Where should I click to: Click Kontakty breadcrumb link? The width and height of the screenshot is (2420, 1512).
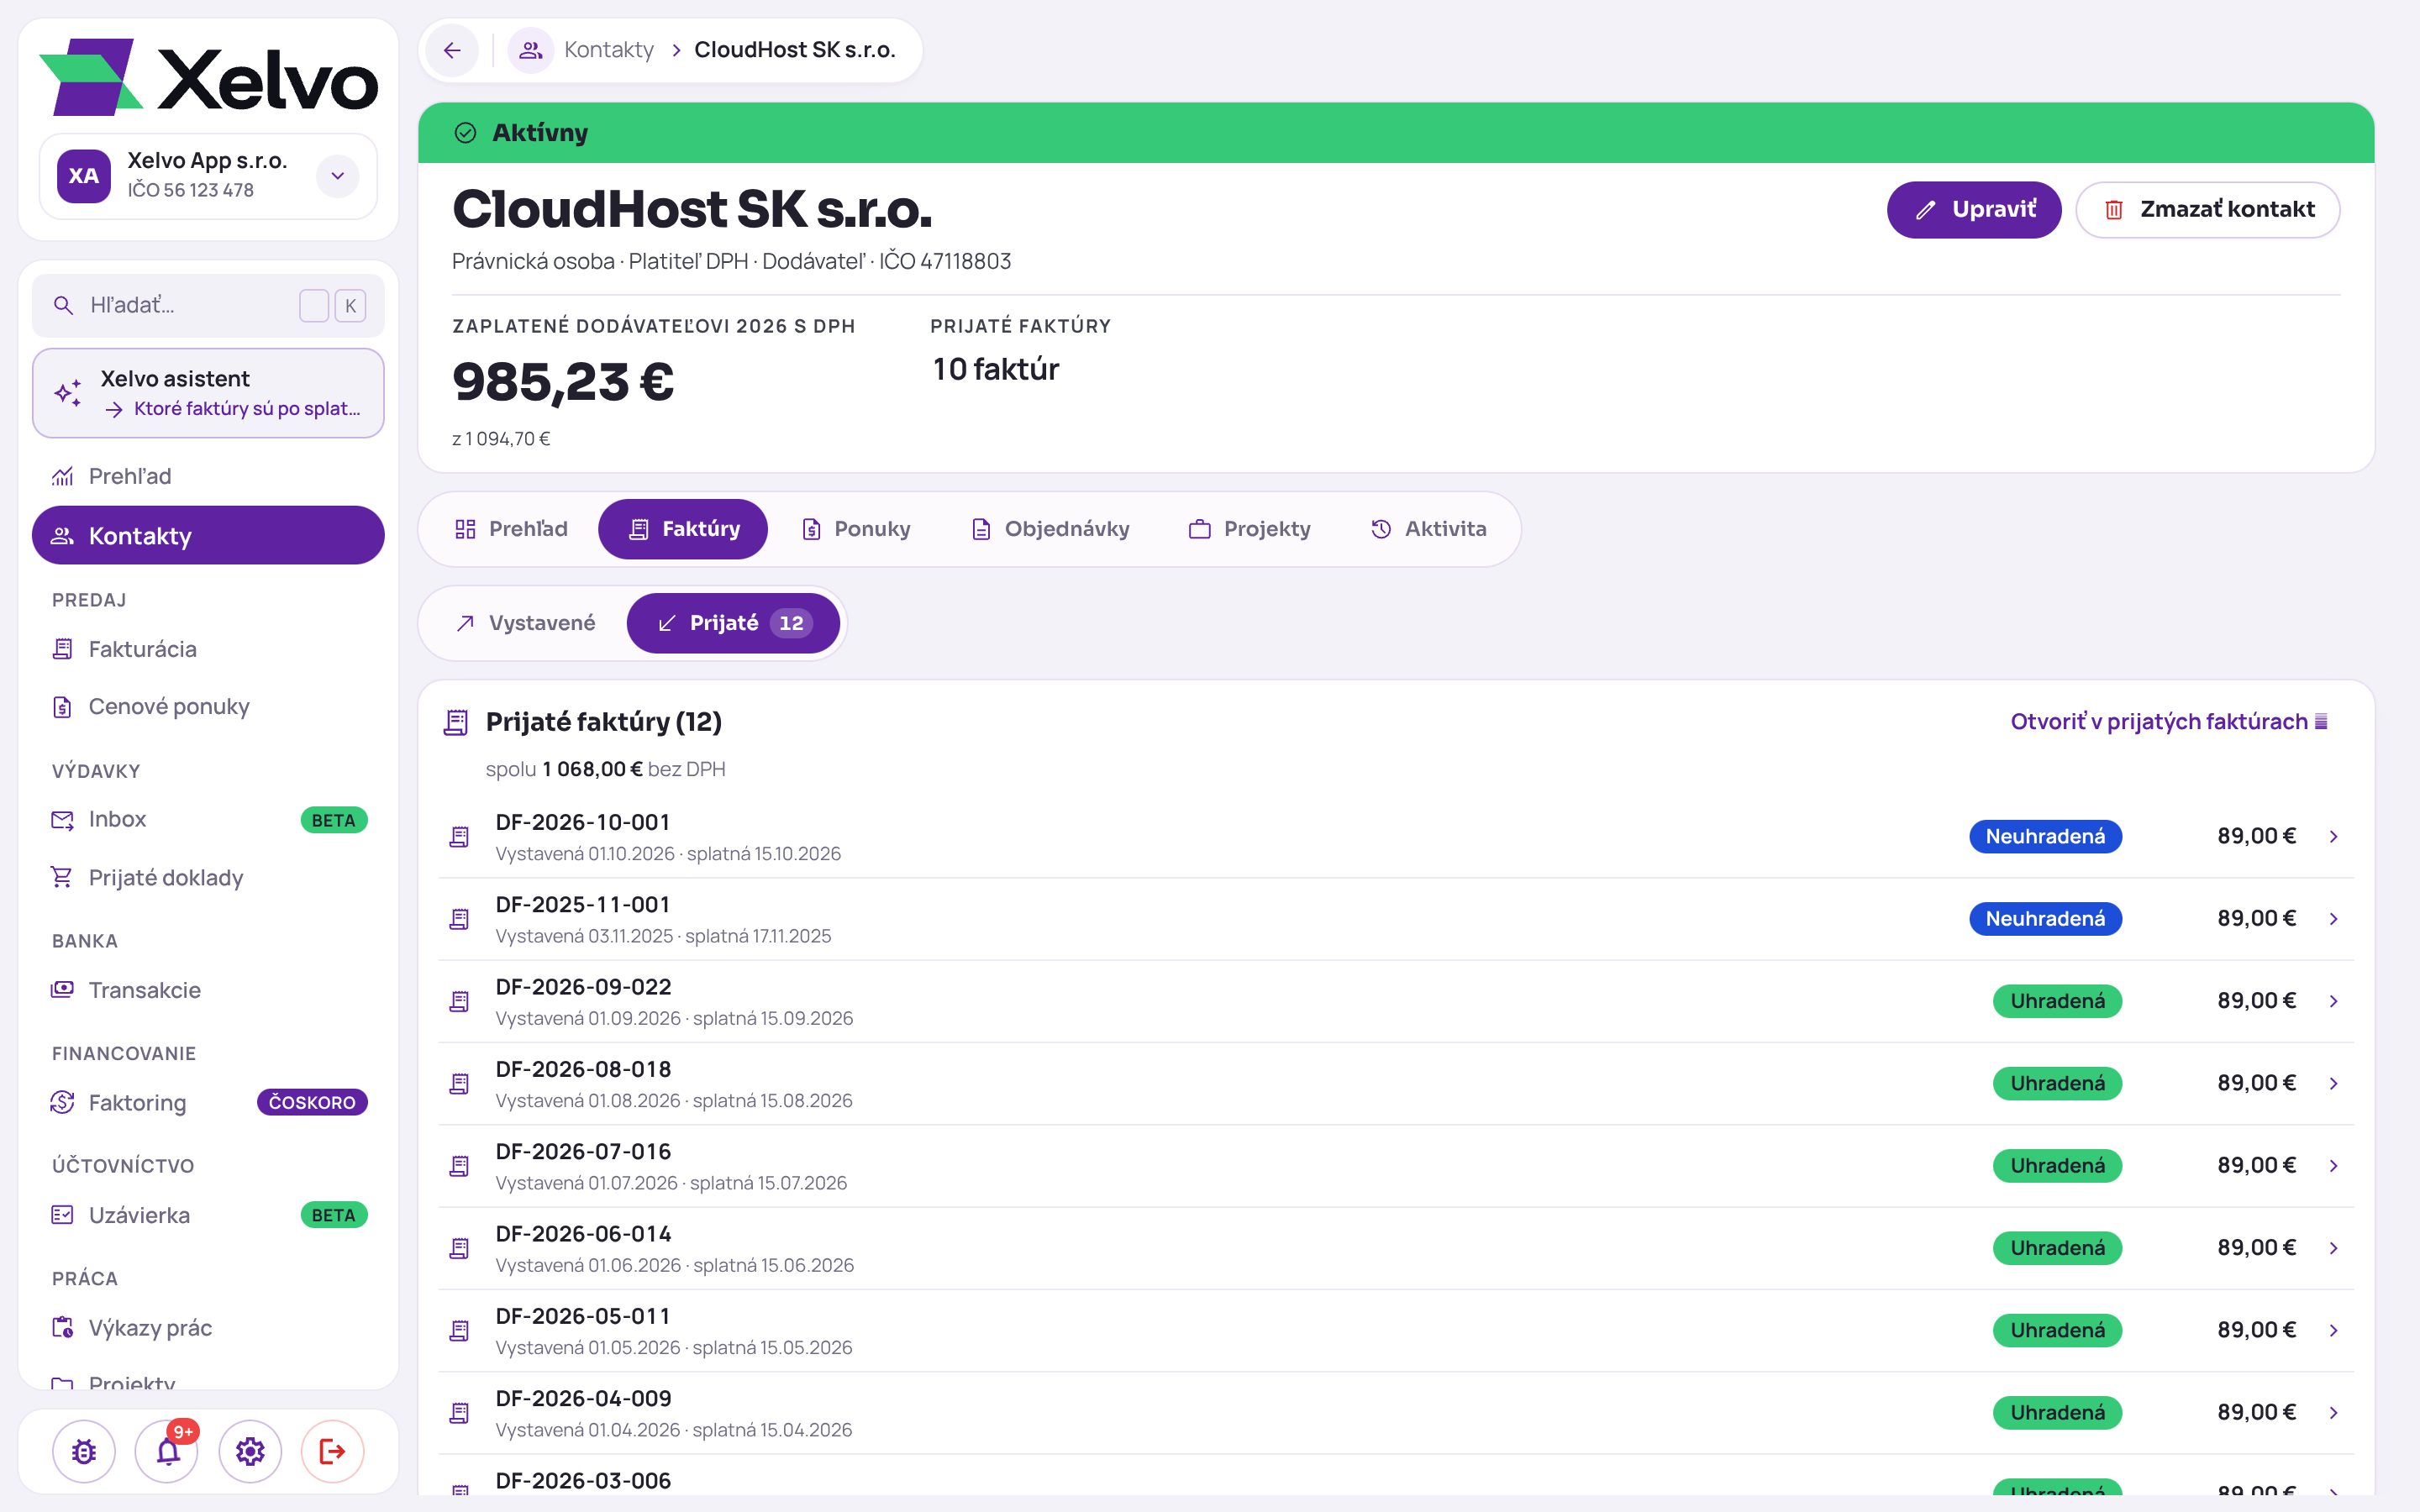[609, 50]
